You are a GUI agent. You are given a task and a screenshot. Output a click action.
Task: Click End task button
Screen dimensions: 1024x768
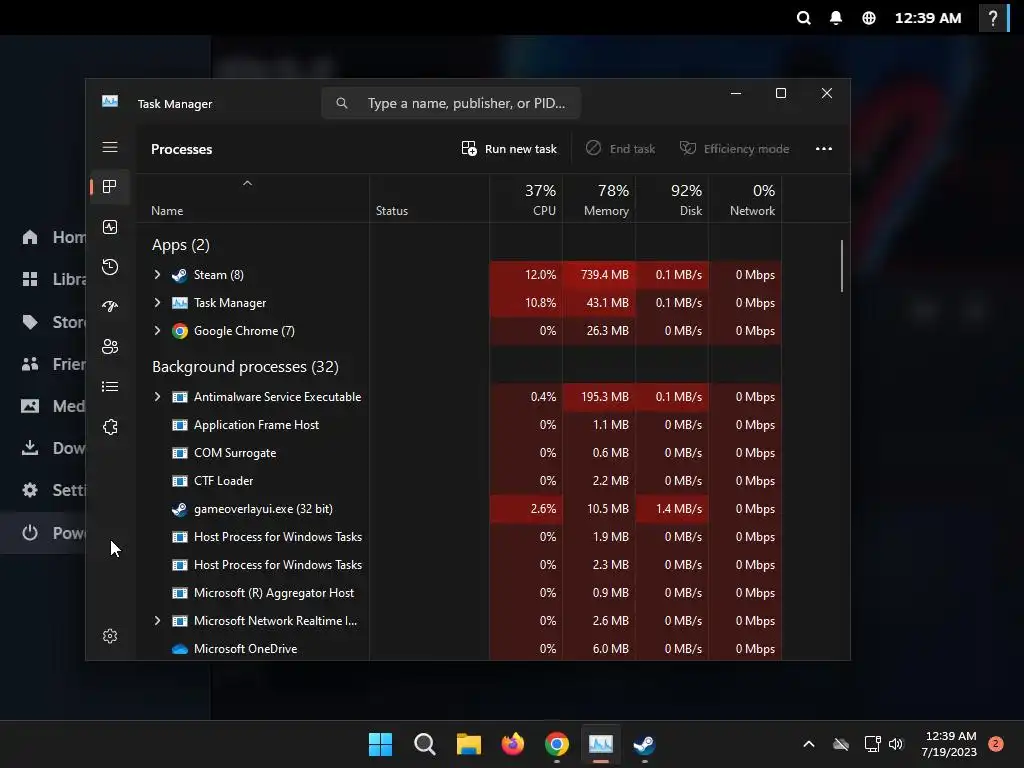coord(620,149)
